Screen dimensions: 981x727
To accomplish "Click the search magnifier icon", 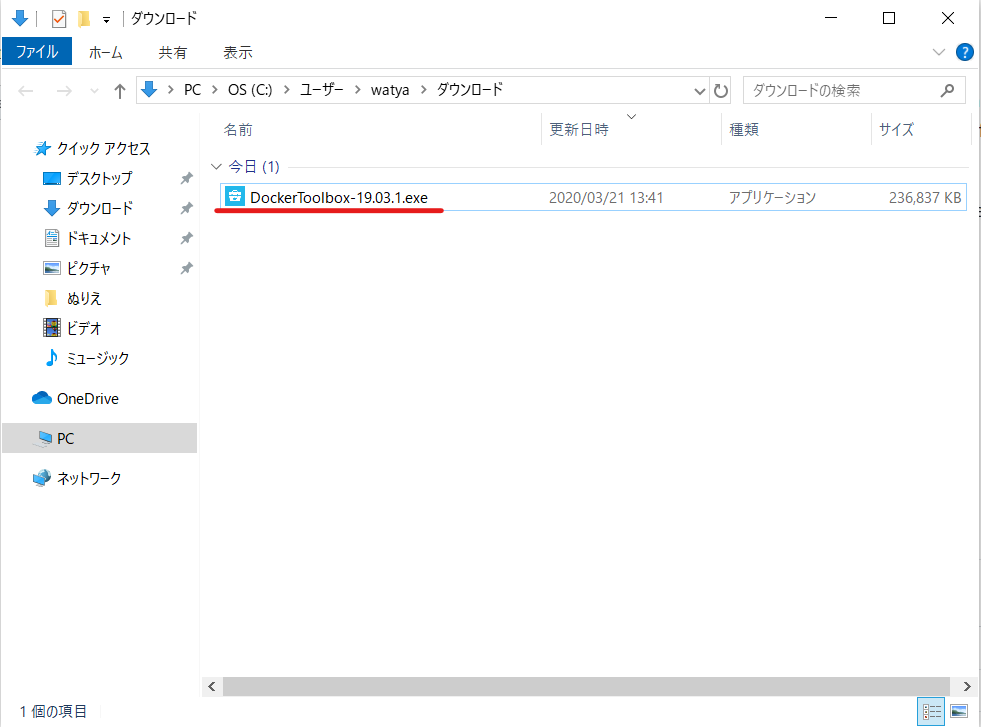I will tap(946, 89).
